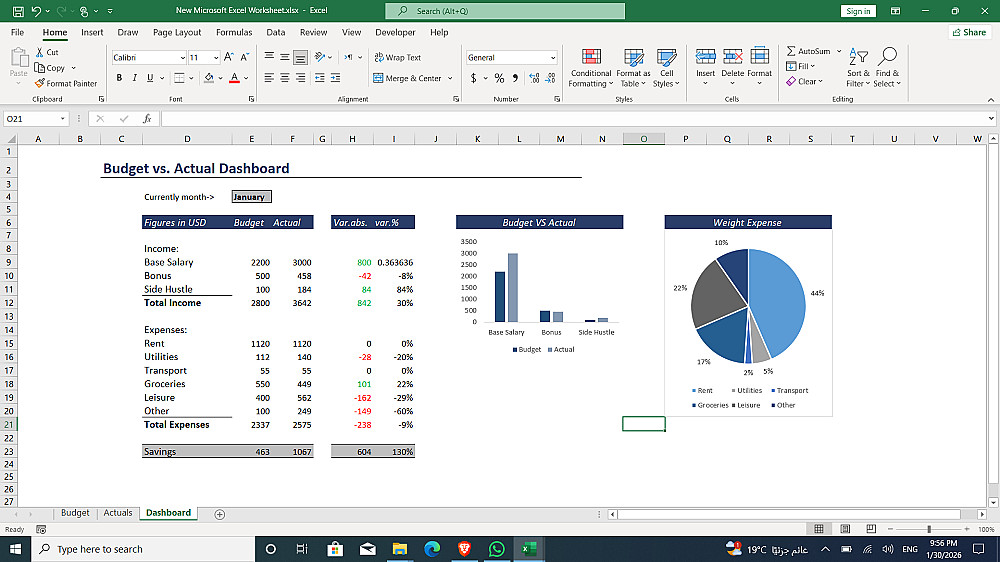The image size is (1000, 562).
Task: Switch to Page Break Preview in status bar
Action: point(871,529)
